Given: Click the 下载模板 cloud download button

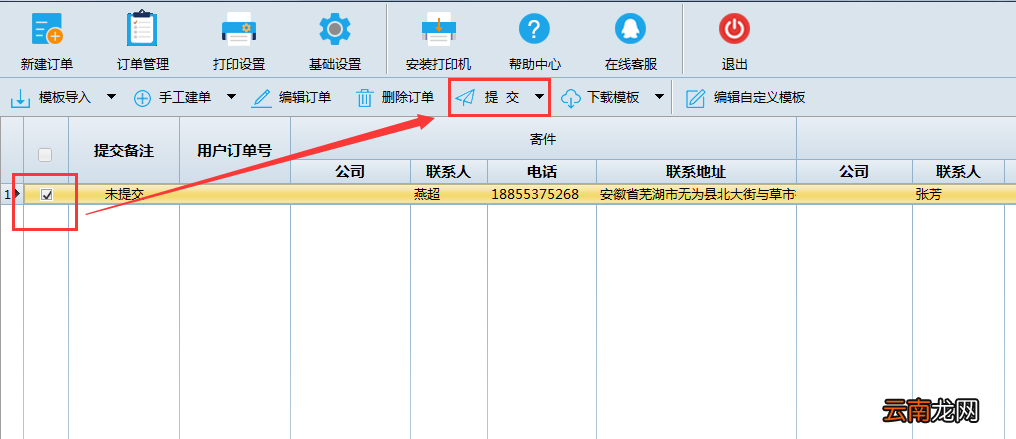Looking at the screenshot, I should click(x=601, y=98).
